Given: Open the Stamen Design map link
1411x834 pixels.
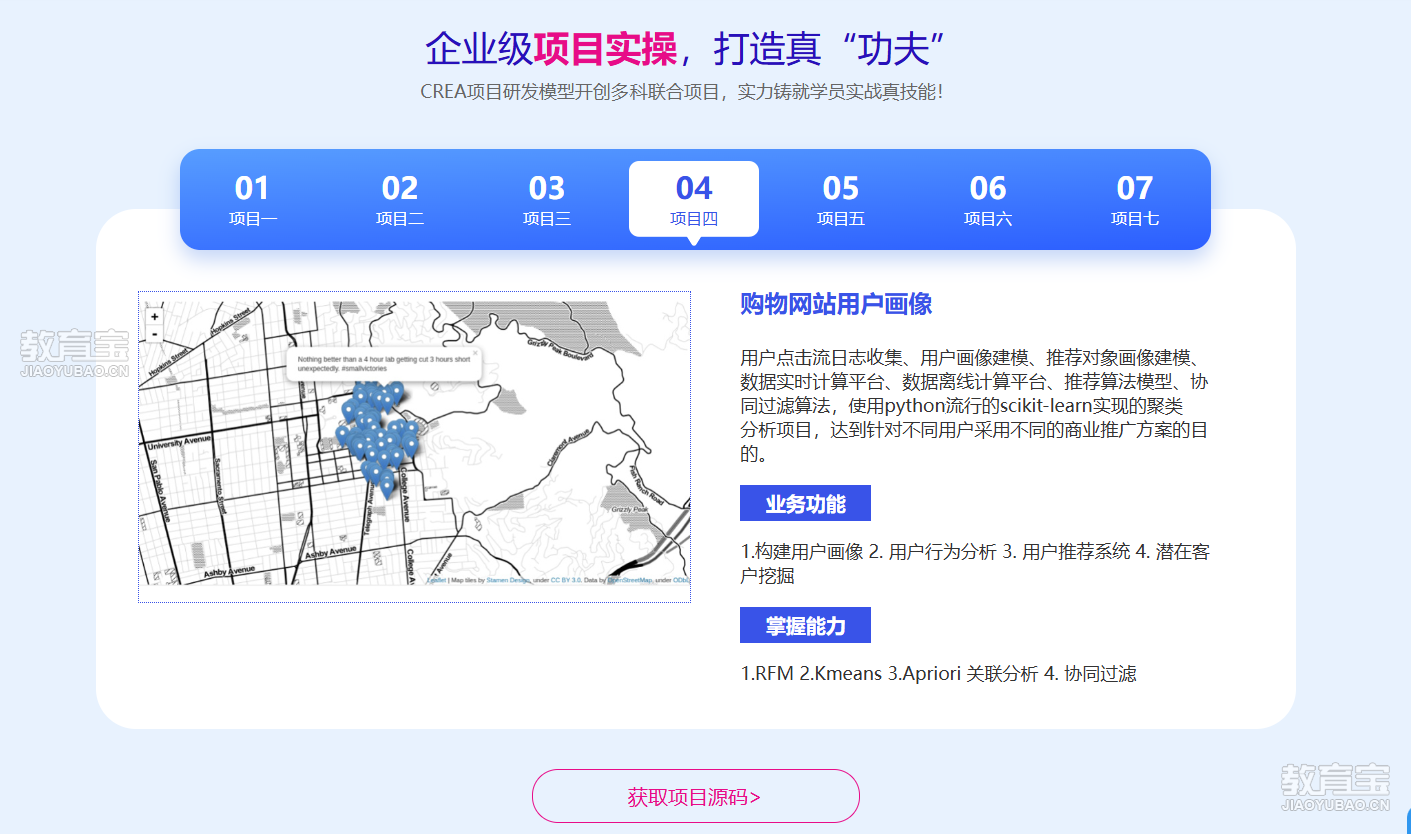Looking at the screenshot, I should [x=508, y=580].
